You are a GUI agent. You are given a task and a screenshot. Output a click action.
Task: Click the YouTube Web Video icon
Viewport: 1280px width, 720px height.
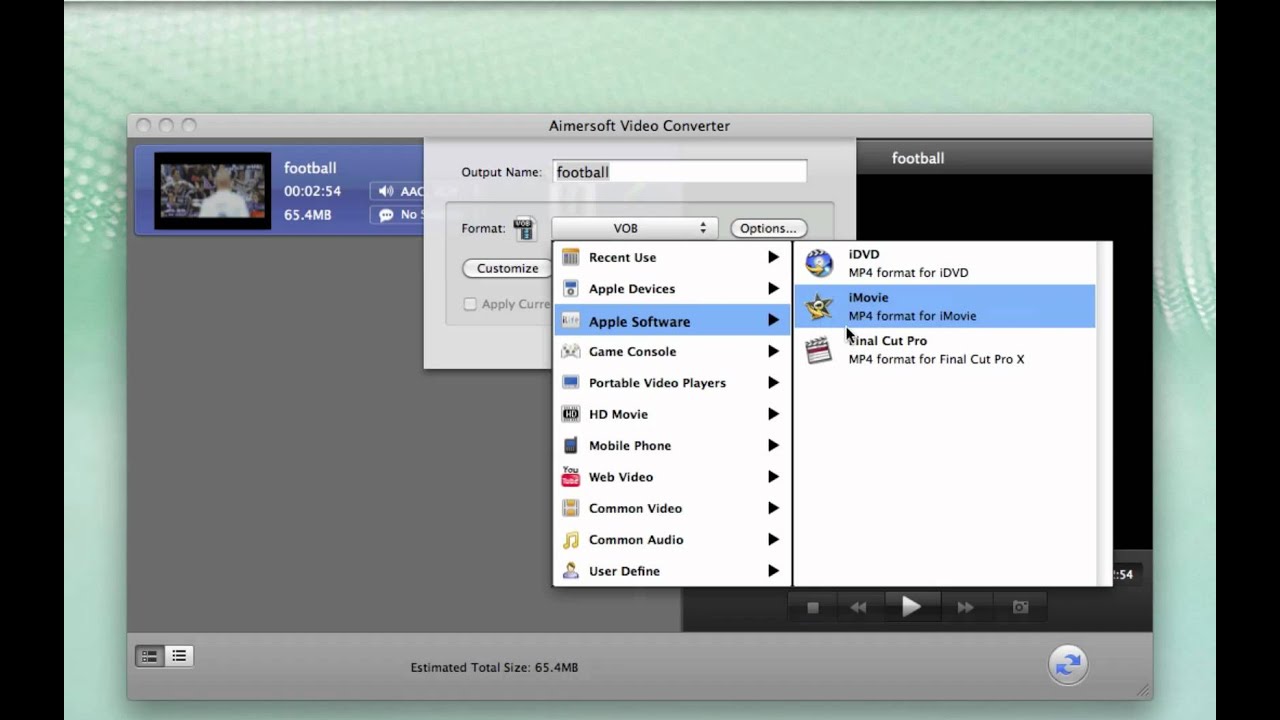tap(570, 477)
